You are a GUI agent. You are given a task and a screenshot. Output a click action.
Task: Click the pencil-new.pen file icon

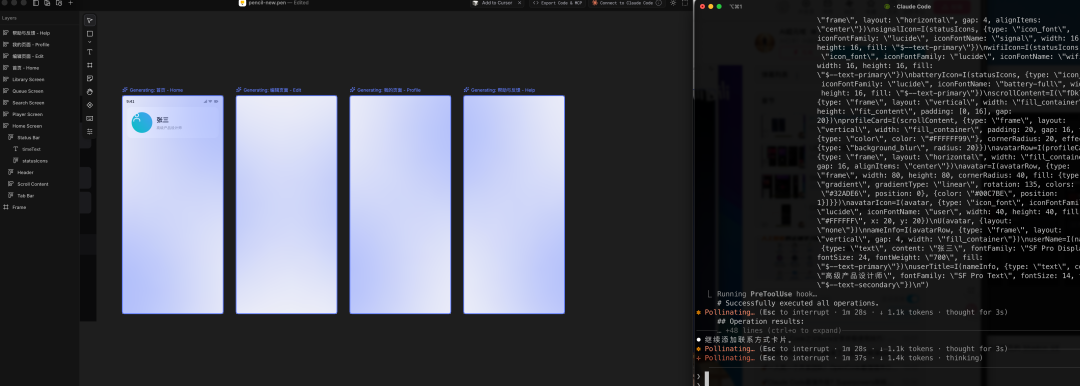242,3
